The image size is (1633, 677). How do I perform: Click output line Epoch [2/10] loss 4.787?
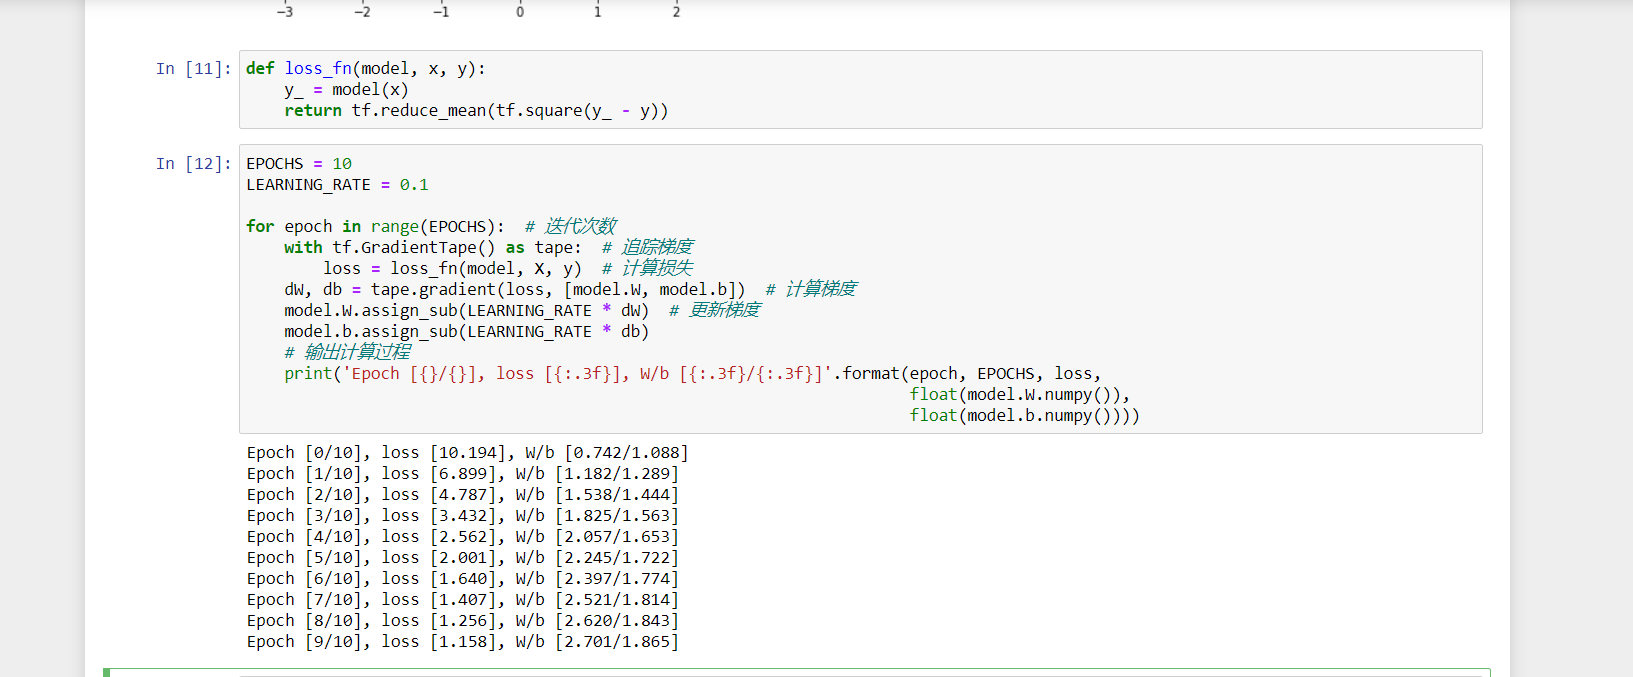point(462,494)
